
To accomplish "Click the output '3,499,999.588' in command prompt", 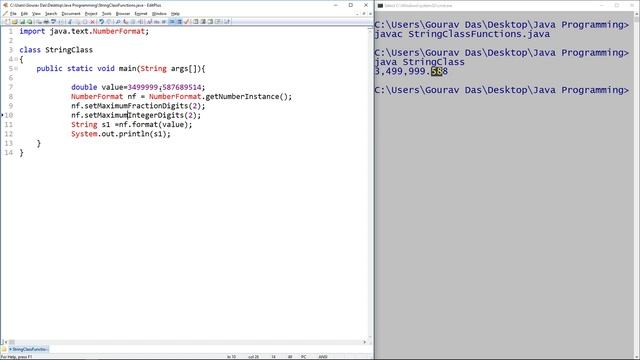I will 411,71.
